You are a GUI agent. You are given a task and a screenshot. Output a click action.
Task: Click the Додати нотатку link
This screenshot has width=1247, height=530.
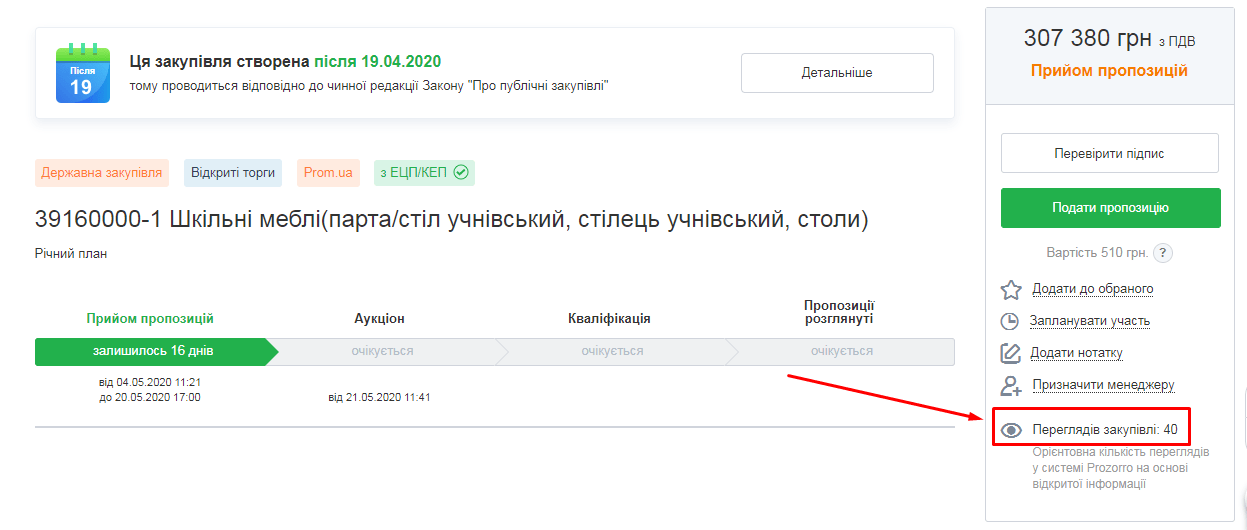pos(1077,353)
